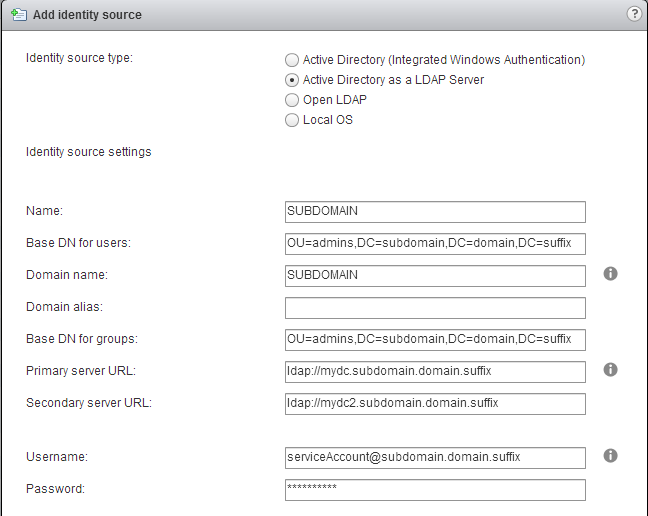Edit the Base DN for users field
648x516 pixels.
click(435, 244)
